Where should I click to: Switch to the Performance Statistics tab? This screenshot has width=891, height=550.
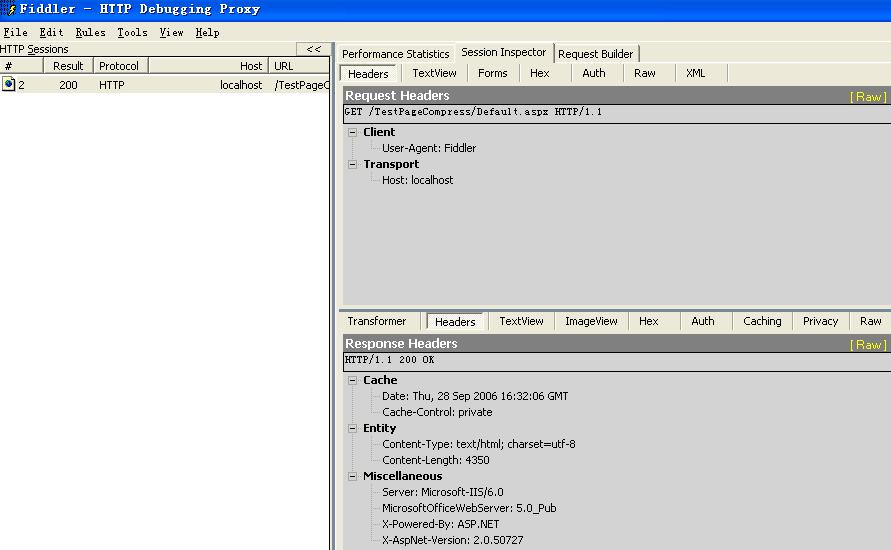(x=395, y=54)
